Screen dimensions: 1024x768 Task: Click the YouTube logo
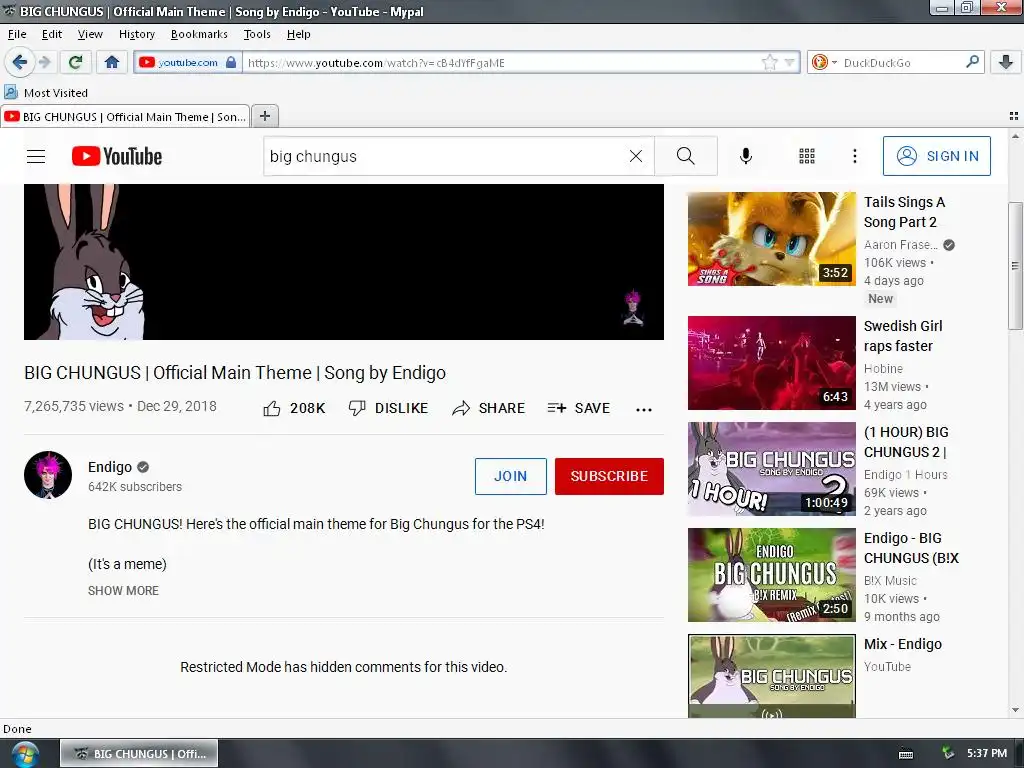tap(117, 156)
